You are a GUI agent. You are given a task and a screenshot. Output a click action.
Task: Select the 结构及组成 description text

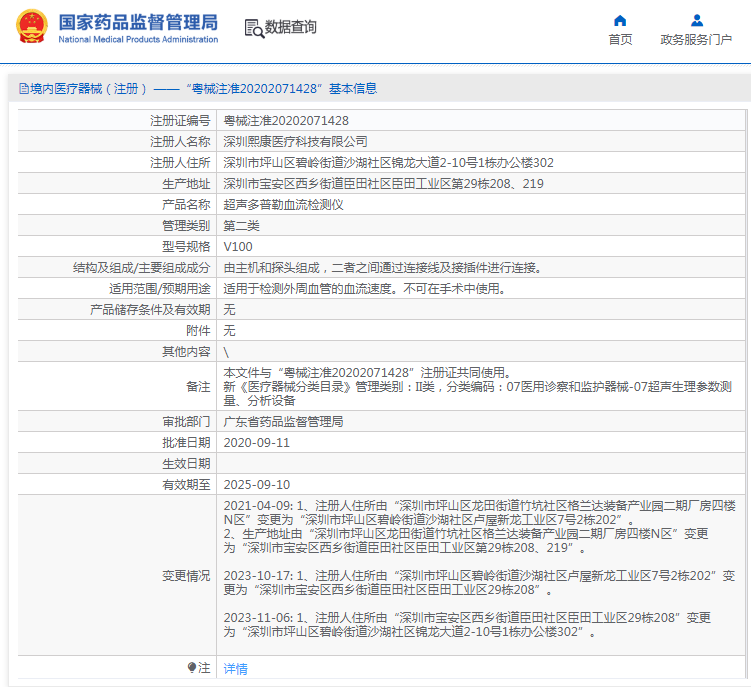click(383, 268)
